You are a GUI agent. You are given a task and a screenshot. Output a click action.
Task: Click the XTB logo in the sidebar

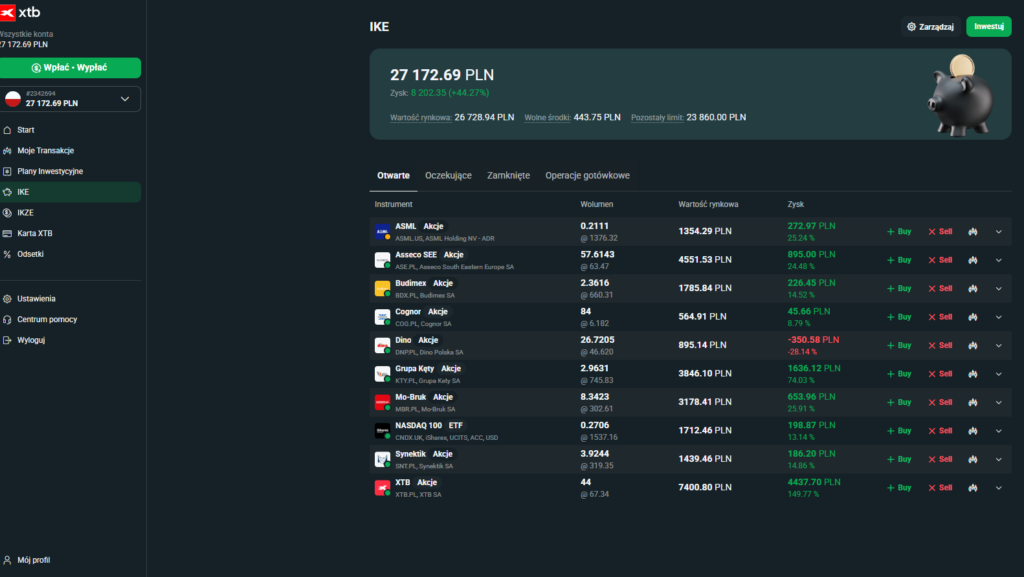20,12
